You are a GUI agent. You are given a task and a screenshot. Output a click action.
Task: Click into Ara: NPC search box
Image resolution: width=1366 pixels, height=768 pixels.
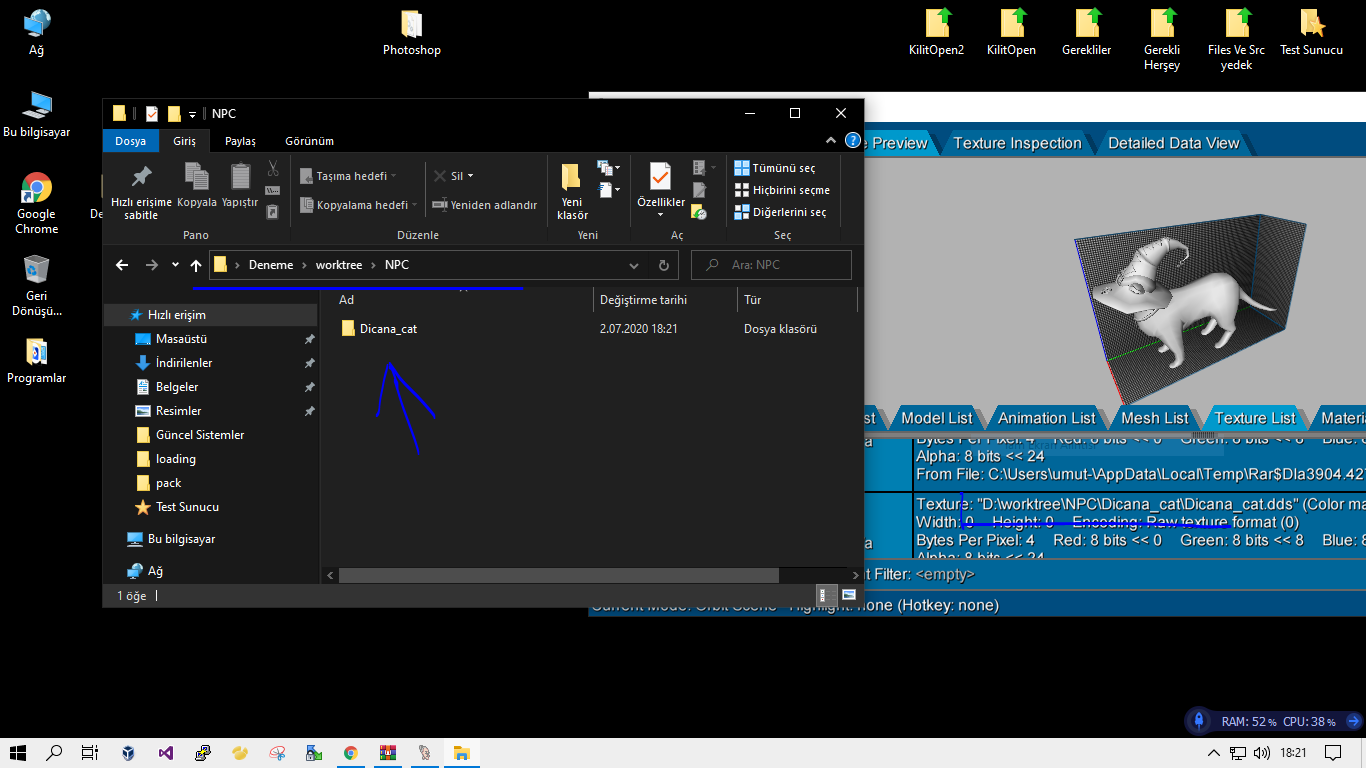pos(771,265)
